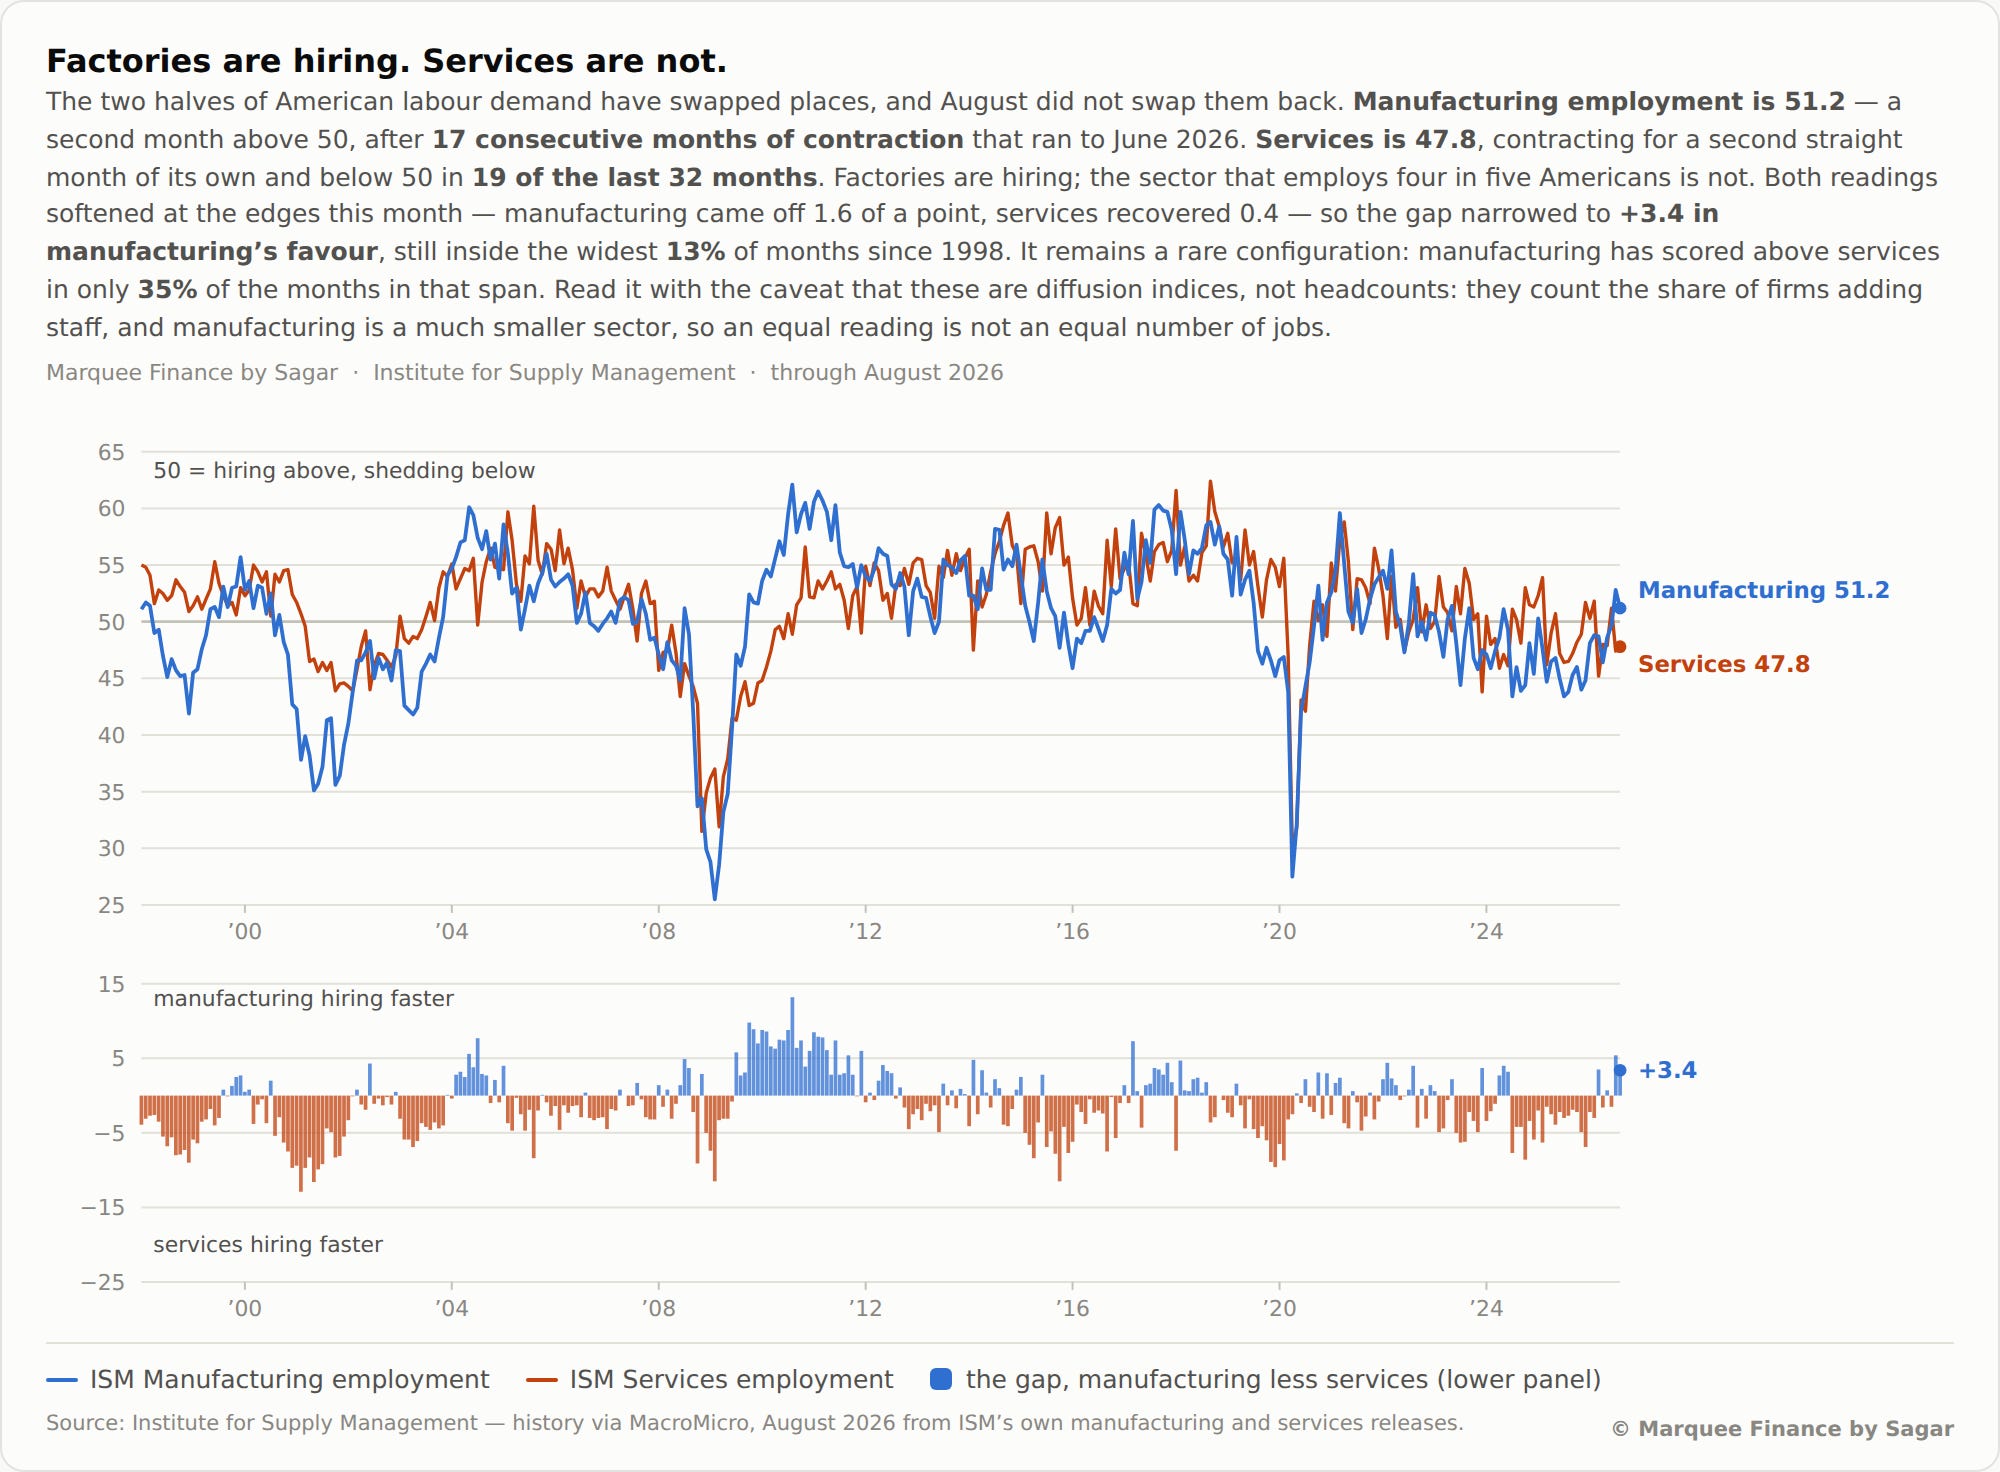Click Marquee Finance by Sagar byline
Image resolution: width=2000 pixels, height=1472 pixels.
192,372
